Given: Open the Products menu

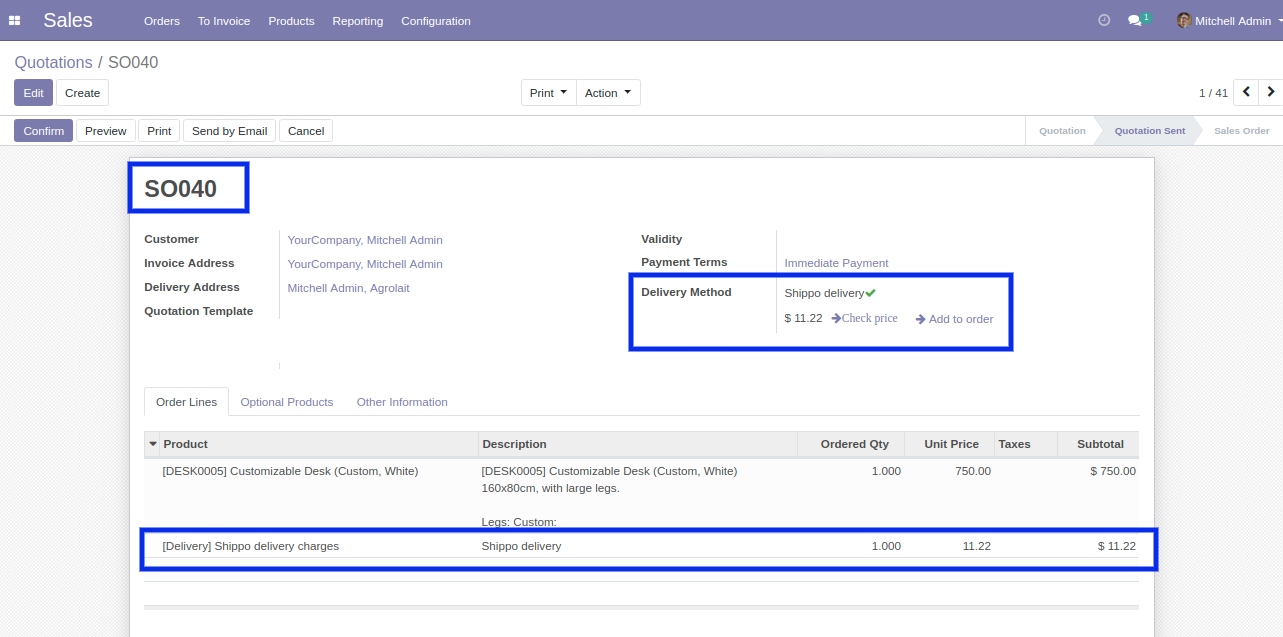Looking at the screenshot, I should [x=291, y=21].
